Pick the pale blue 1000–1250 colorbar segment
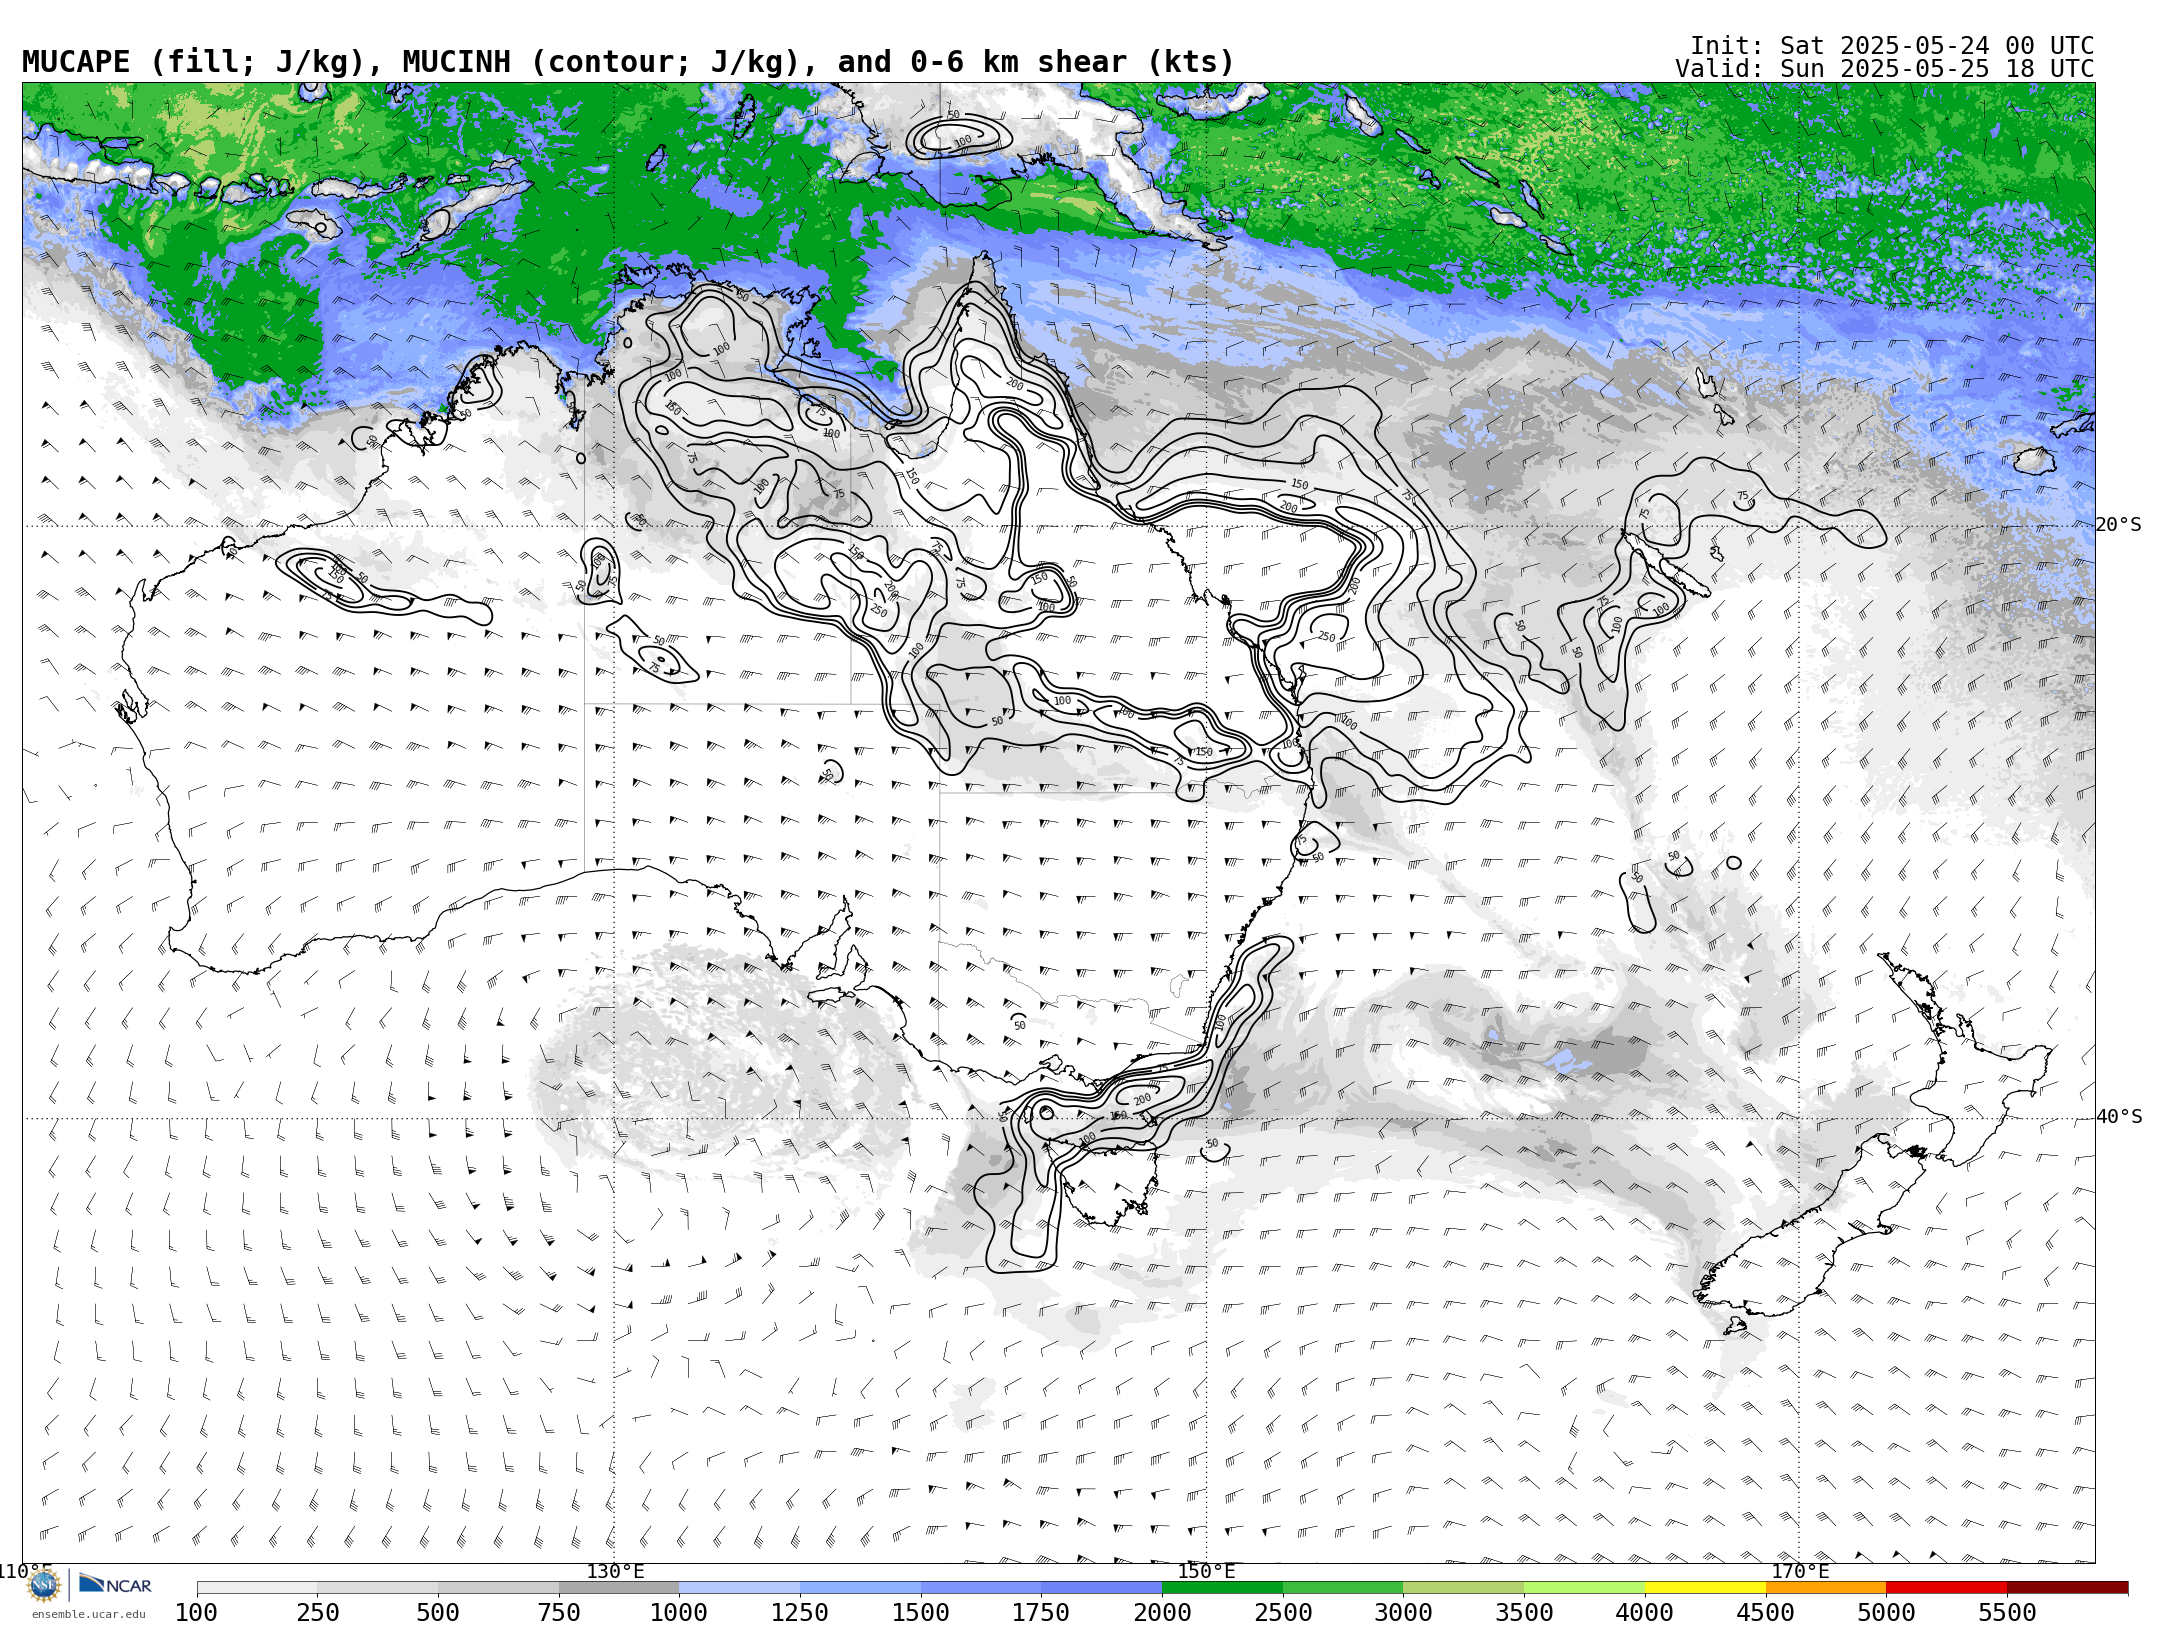This screenshot has width=2160, height=1626. (x=739, y=1588)
